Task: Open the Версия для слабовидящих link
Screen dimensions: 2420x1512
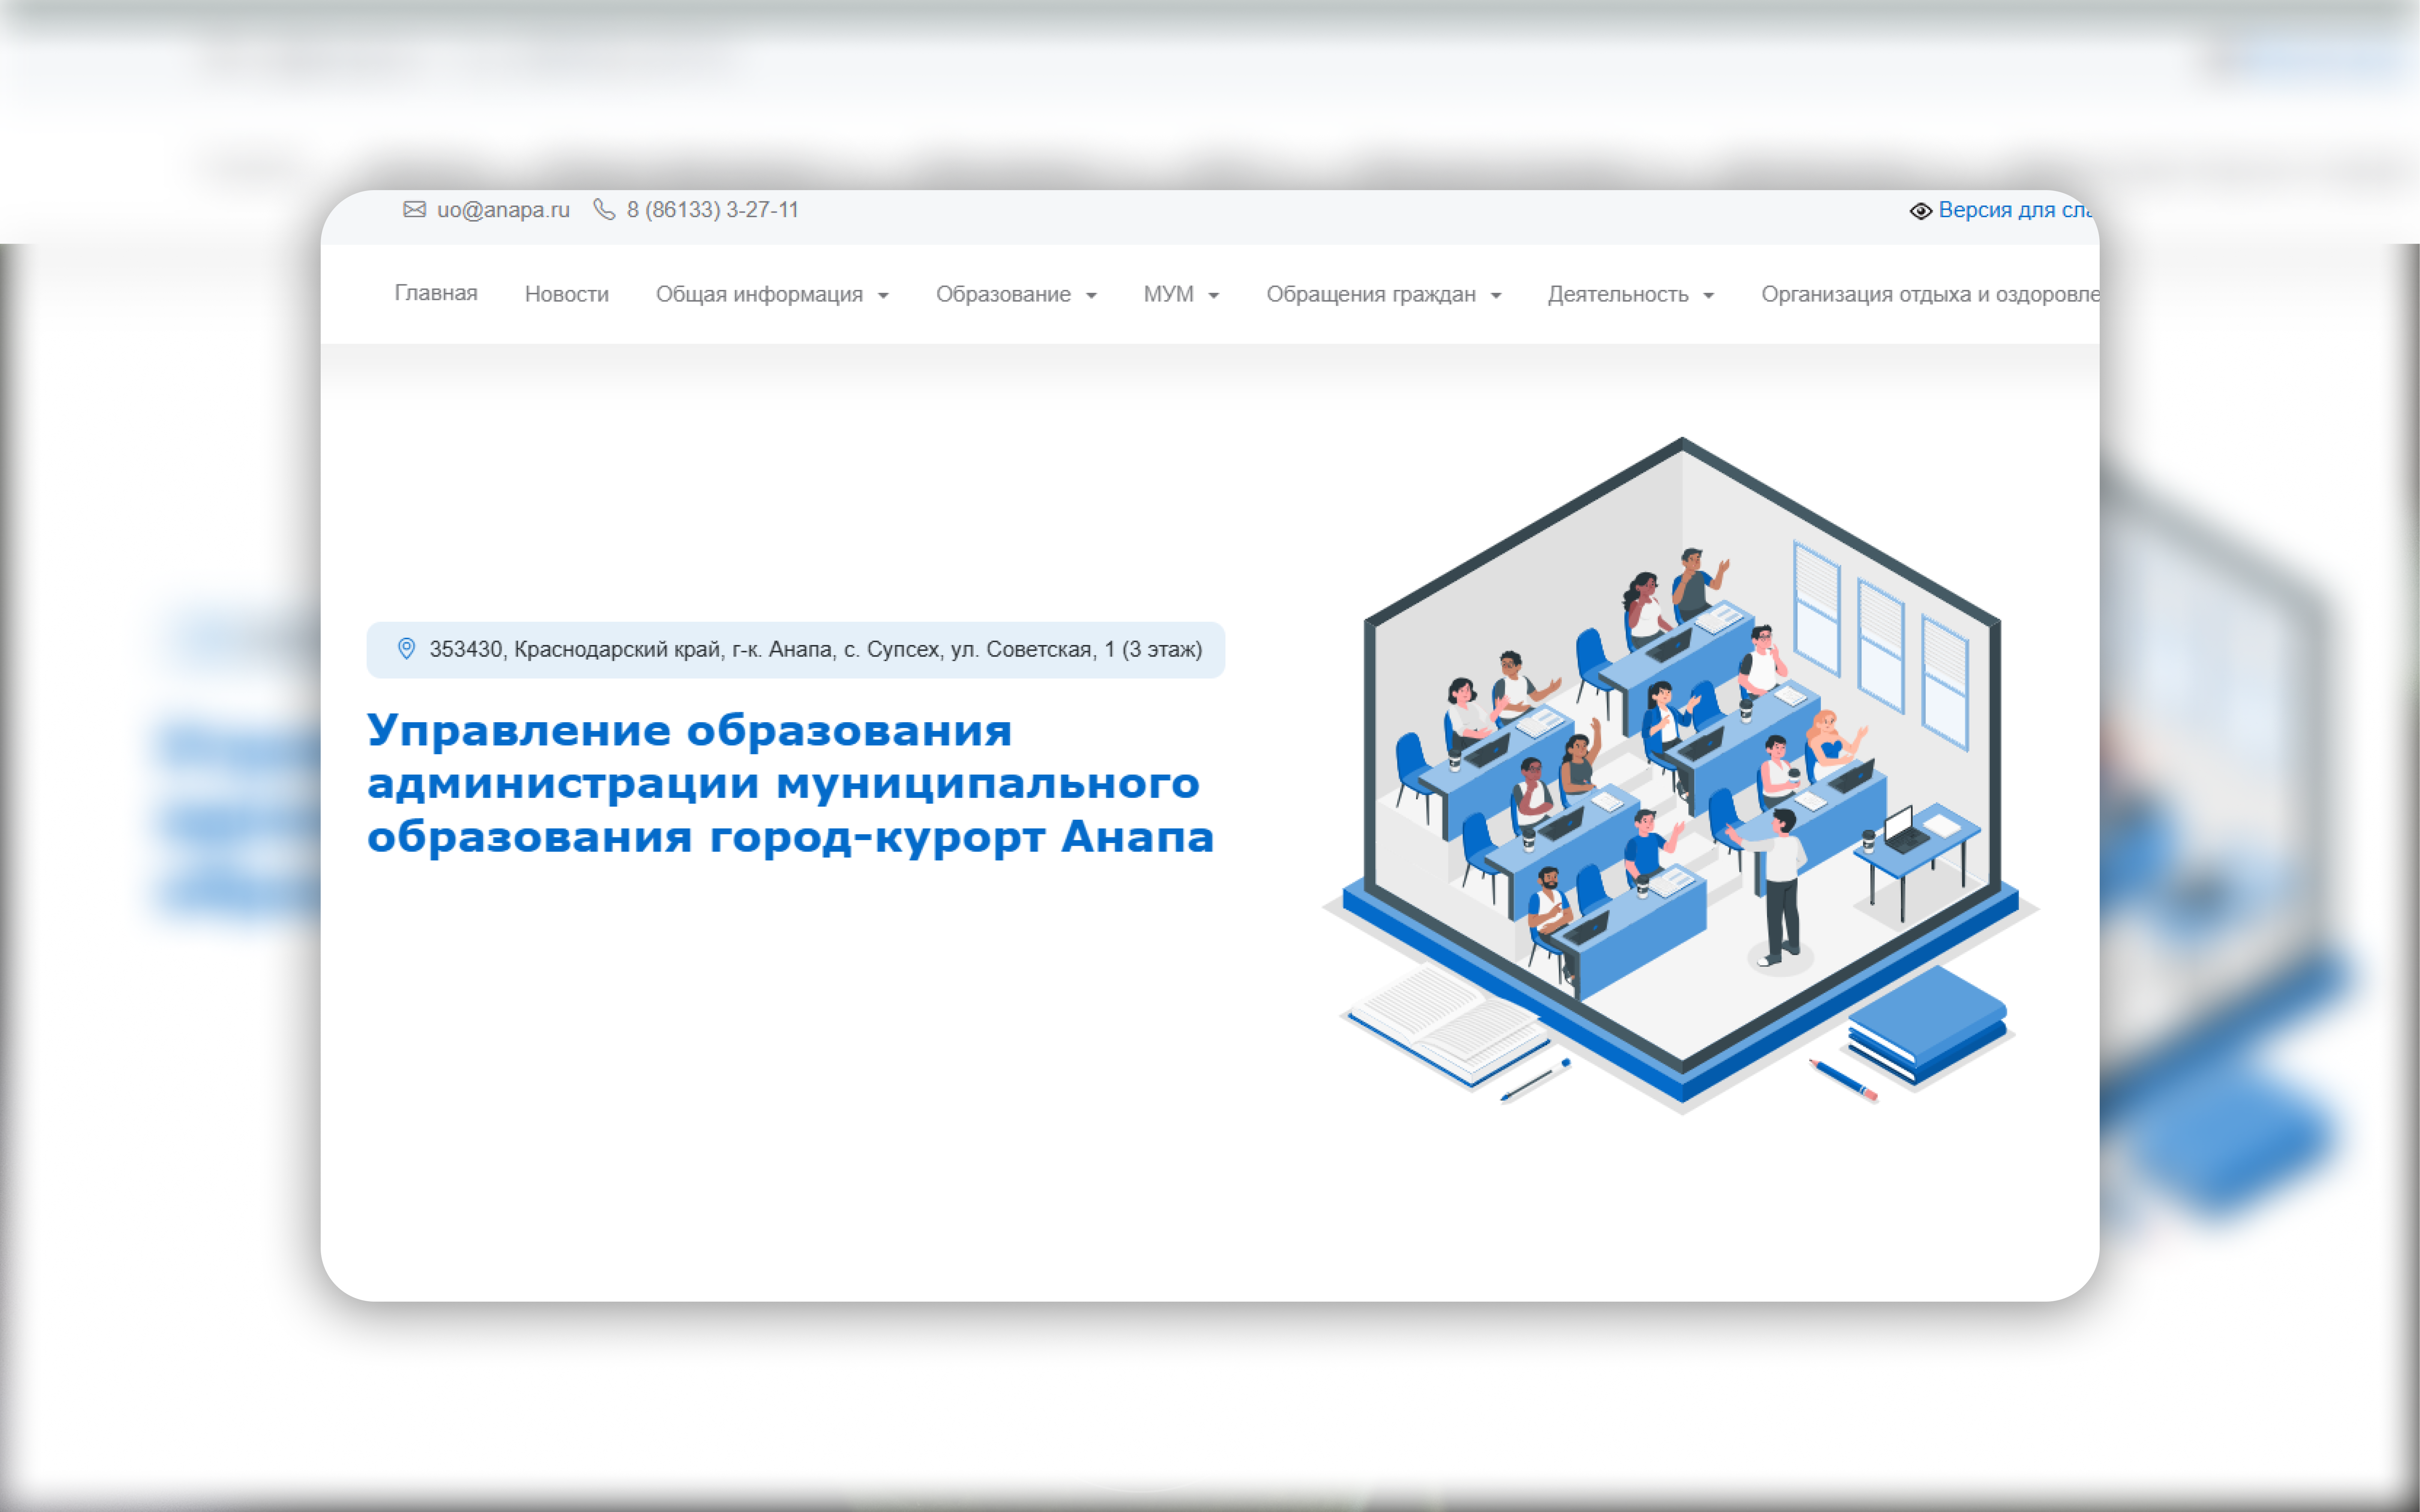Action: coord(2018,210)
